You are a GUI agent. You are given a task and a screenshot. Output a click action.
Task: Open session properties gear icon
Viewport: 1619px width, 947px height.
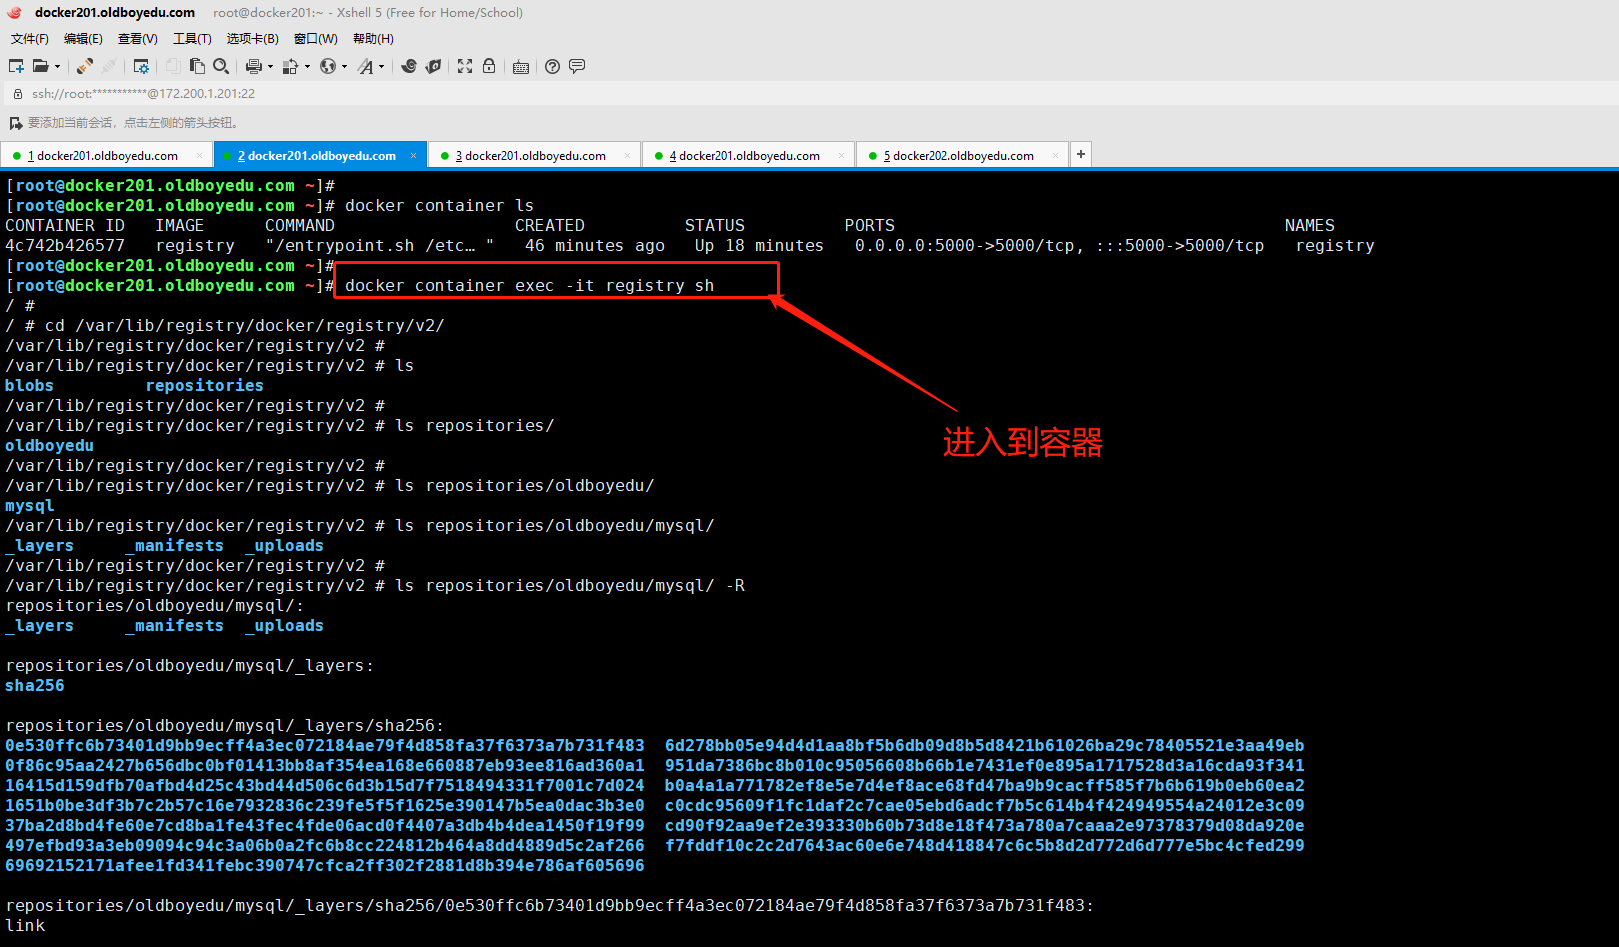141,66
